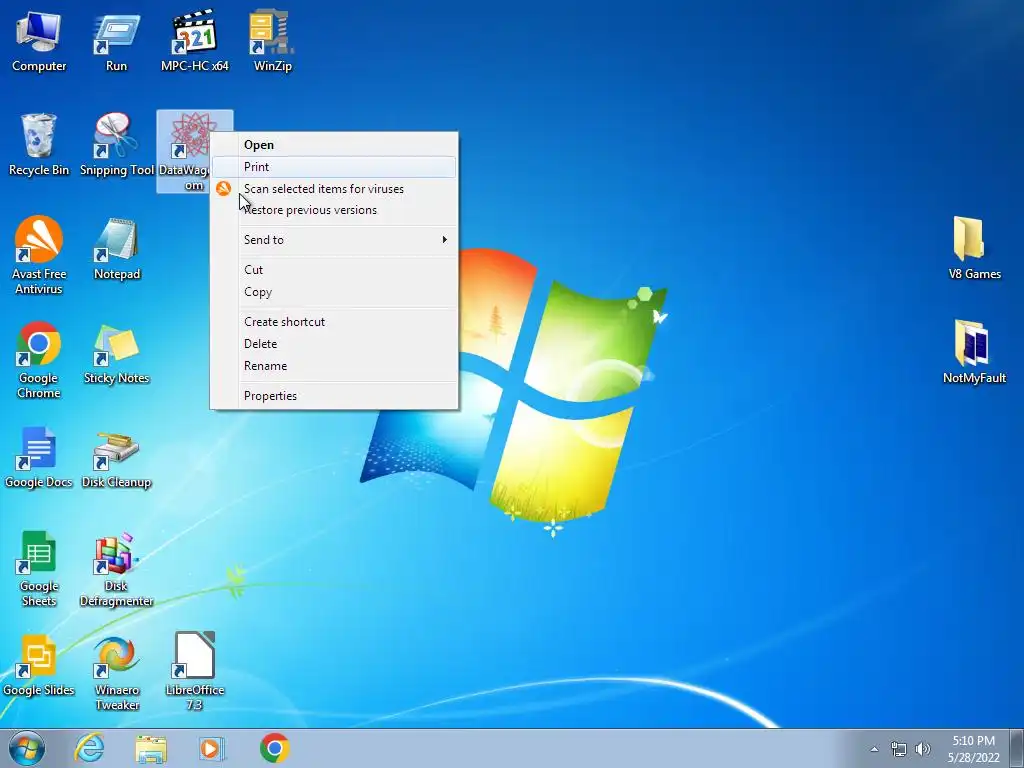The height and width of the screenshot is (768, 1024).
Task: Open Properties from the context menu
Action: pos(334,396)
